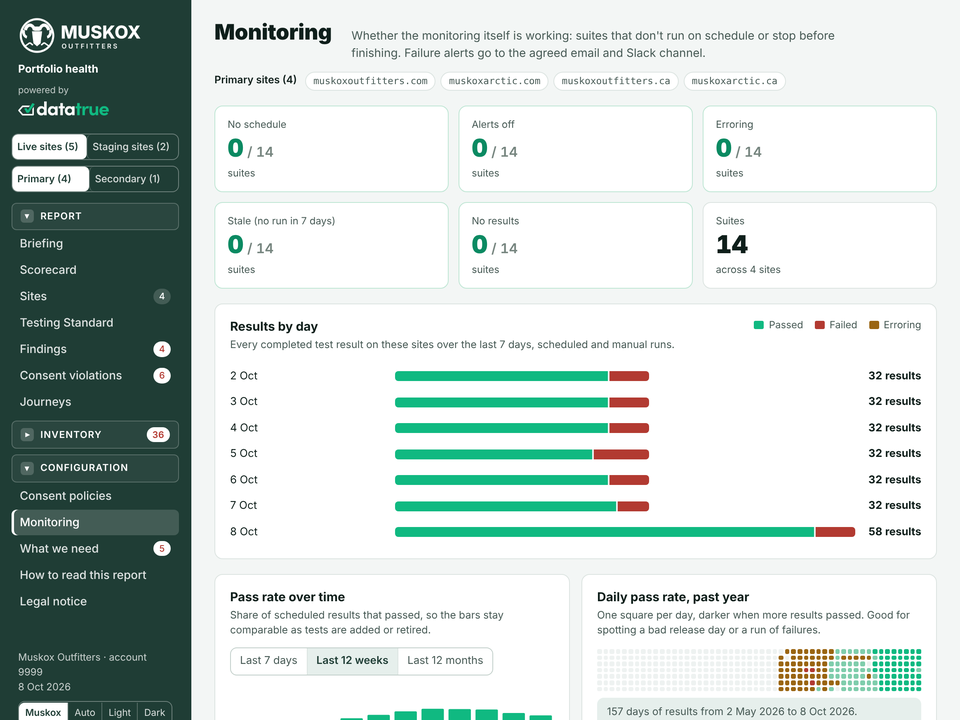Image resolution: width=960 pixels, height=720 pixels.
Task: Select the Last 12 months tab
Action: point(445,661)
